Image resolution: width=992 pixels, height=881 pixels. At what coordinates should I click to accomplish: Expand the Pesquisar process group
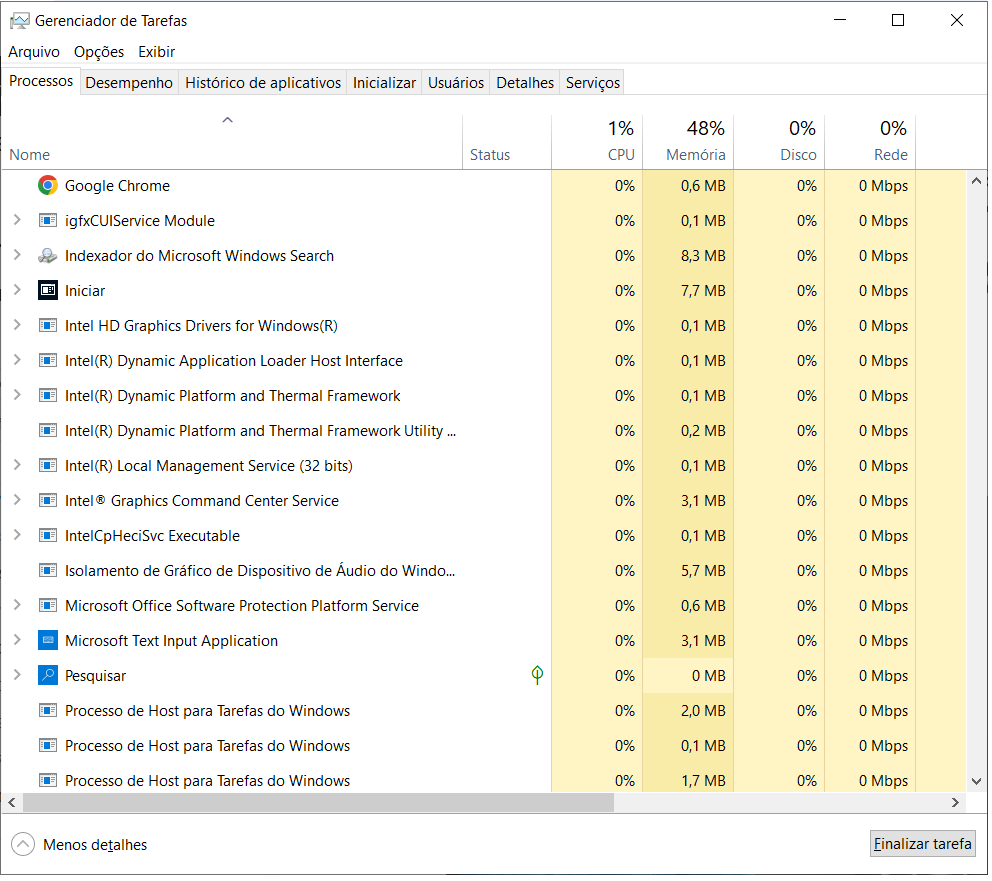[x=18, y=675]
